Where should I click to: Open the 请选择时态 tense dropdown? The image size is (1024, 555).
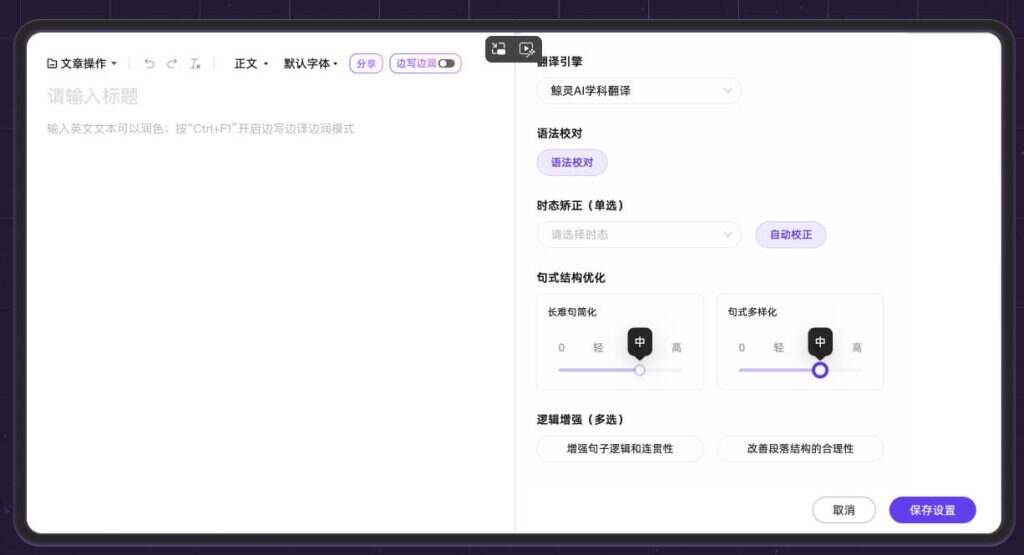click(639, 235)
